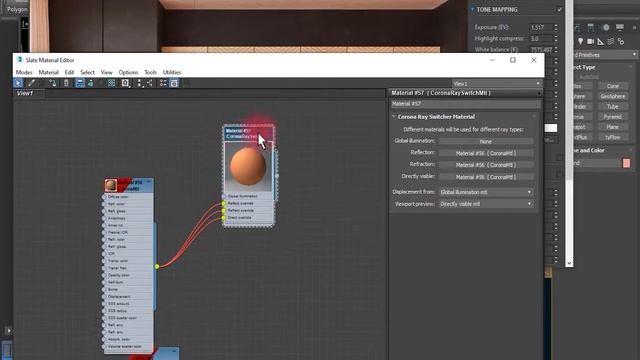640x360 pixels.
Task: Click the Delete Selected trash icon
Action: [x=66, y=83]
